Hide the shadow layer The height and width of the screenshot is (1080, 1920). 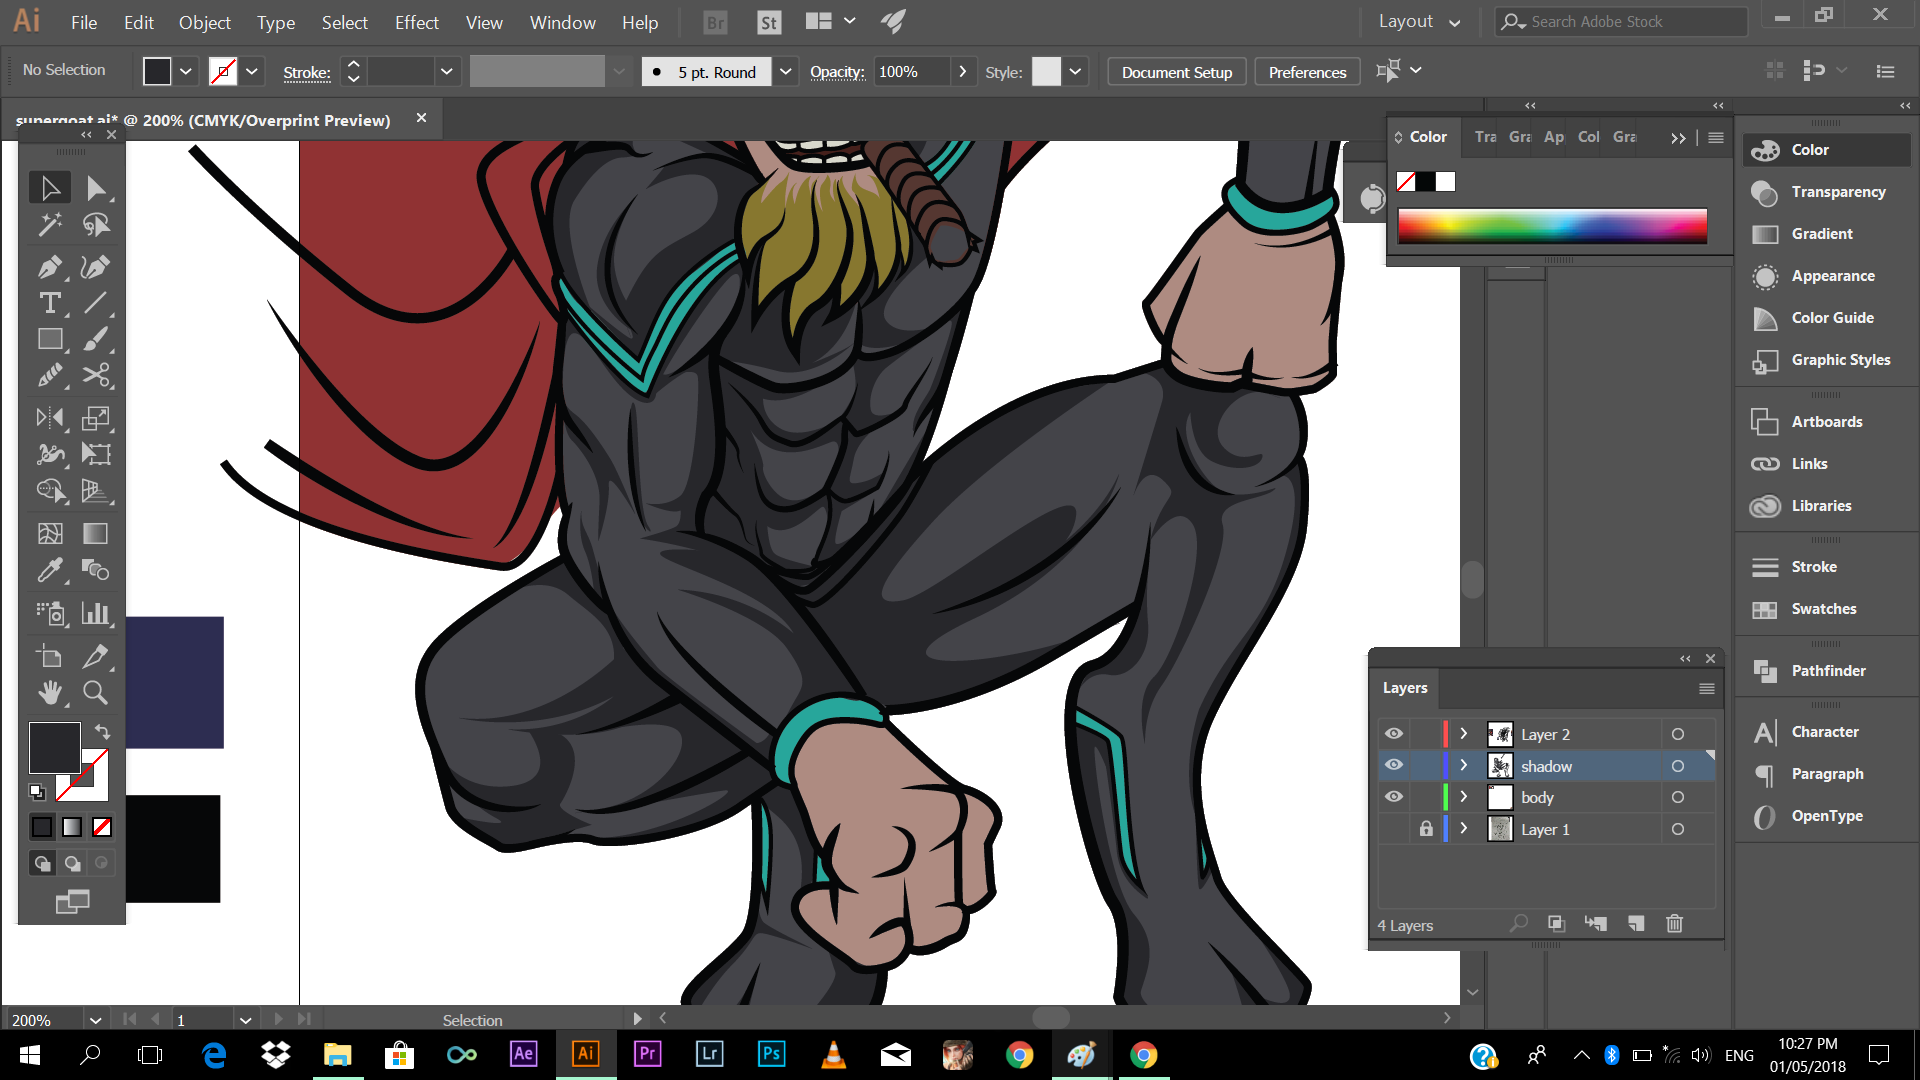point(1393,766)
